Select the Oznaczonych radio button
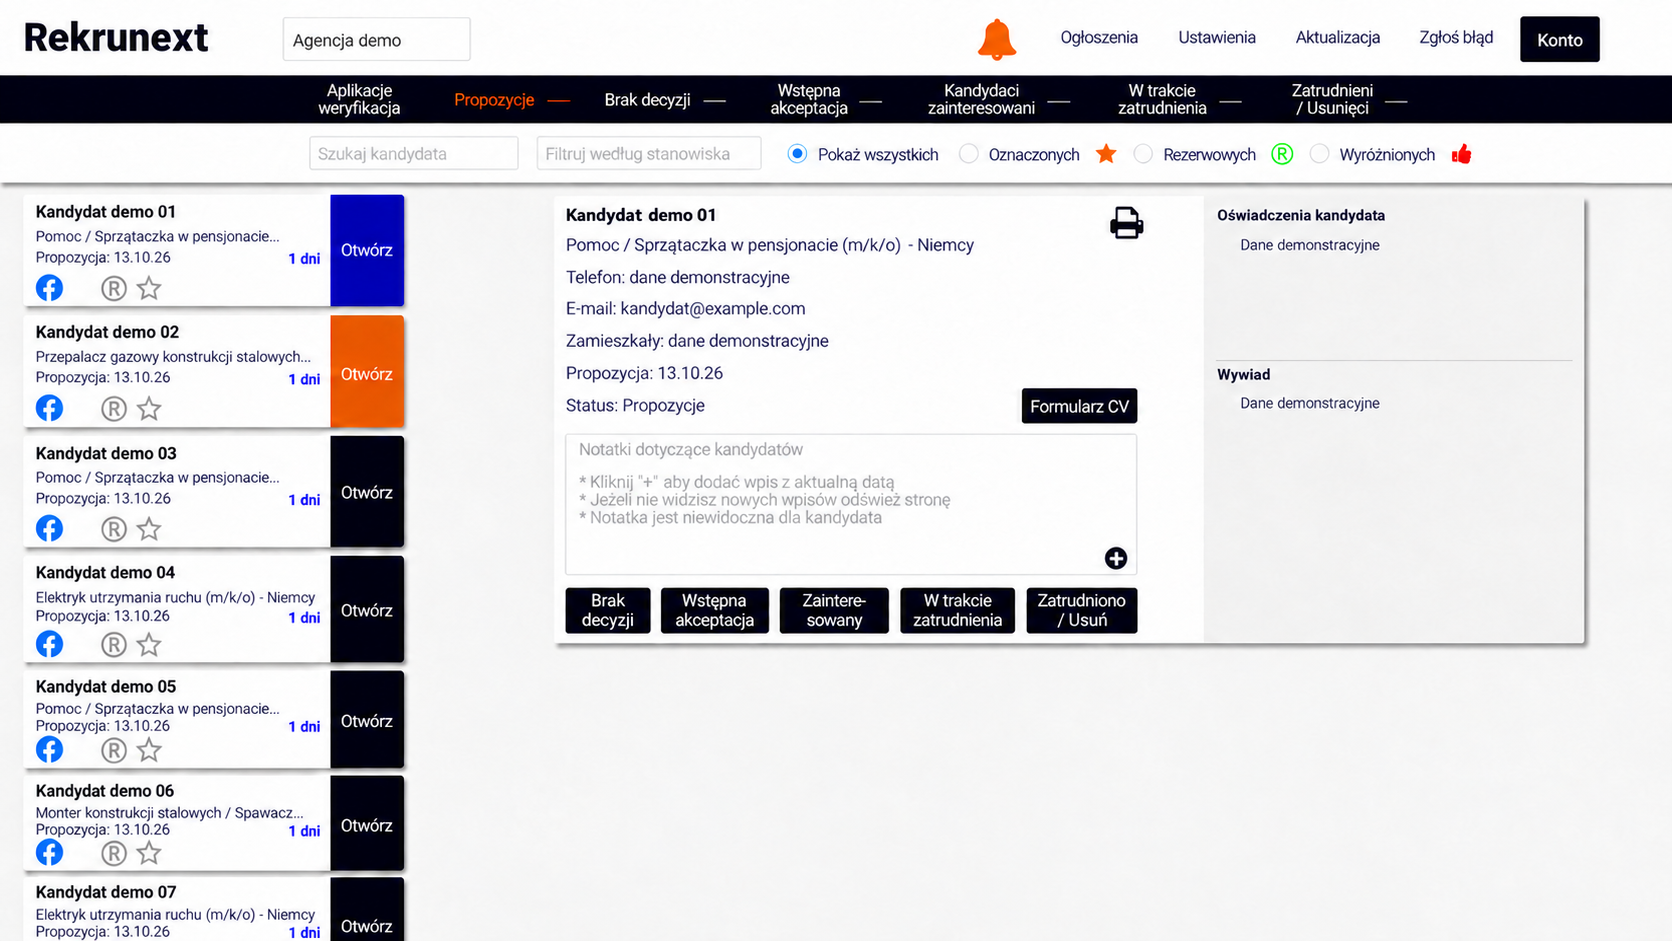Image resolution: width=1672 pixels, height=941 pixels. pyautogui.click(x=968, y=154)
